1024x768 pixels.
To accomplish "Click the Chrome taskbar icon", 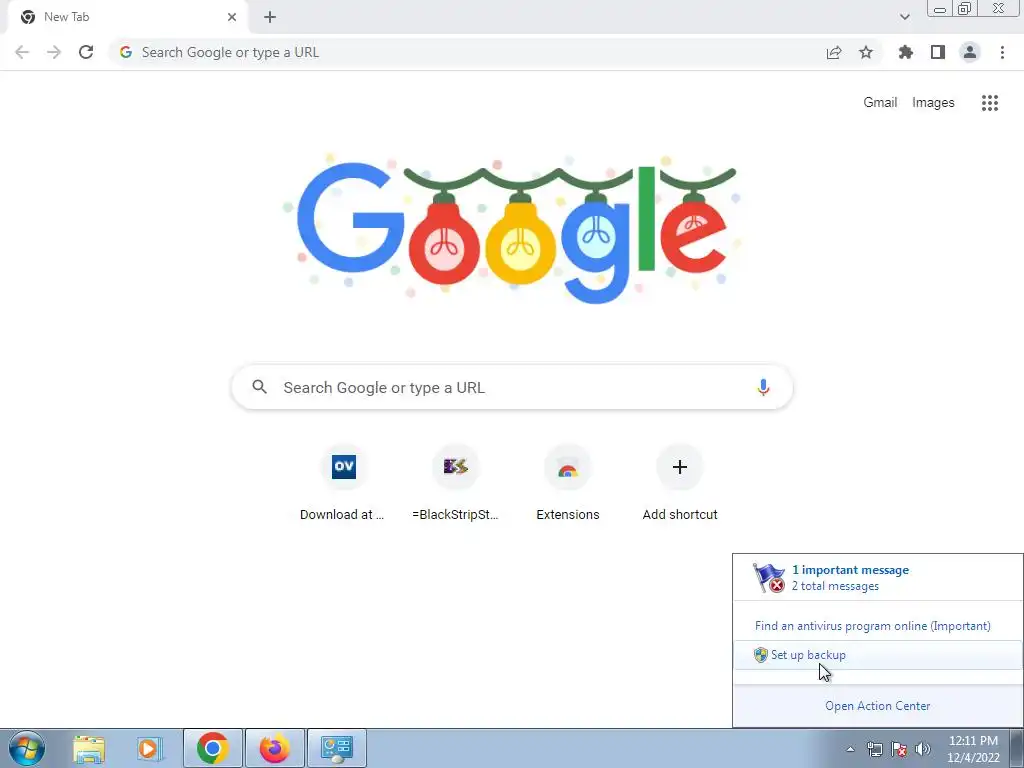I will click(213, 748).
